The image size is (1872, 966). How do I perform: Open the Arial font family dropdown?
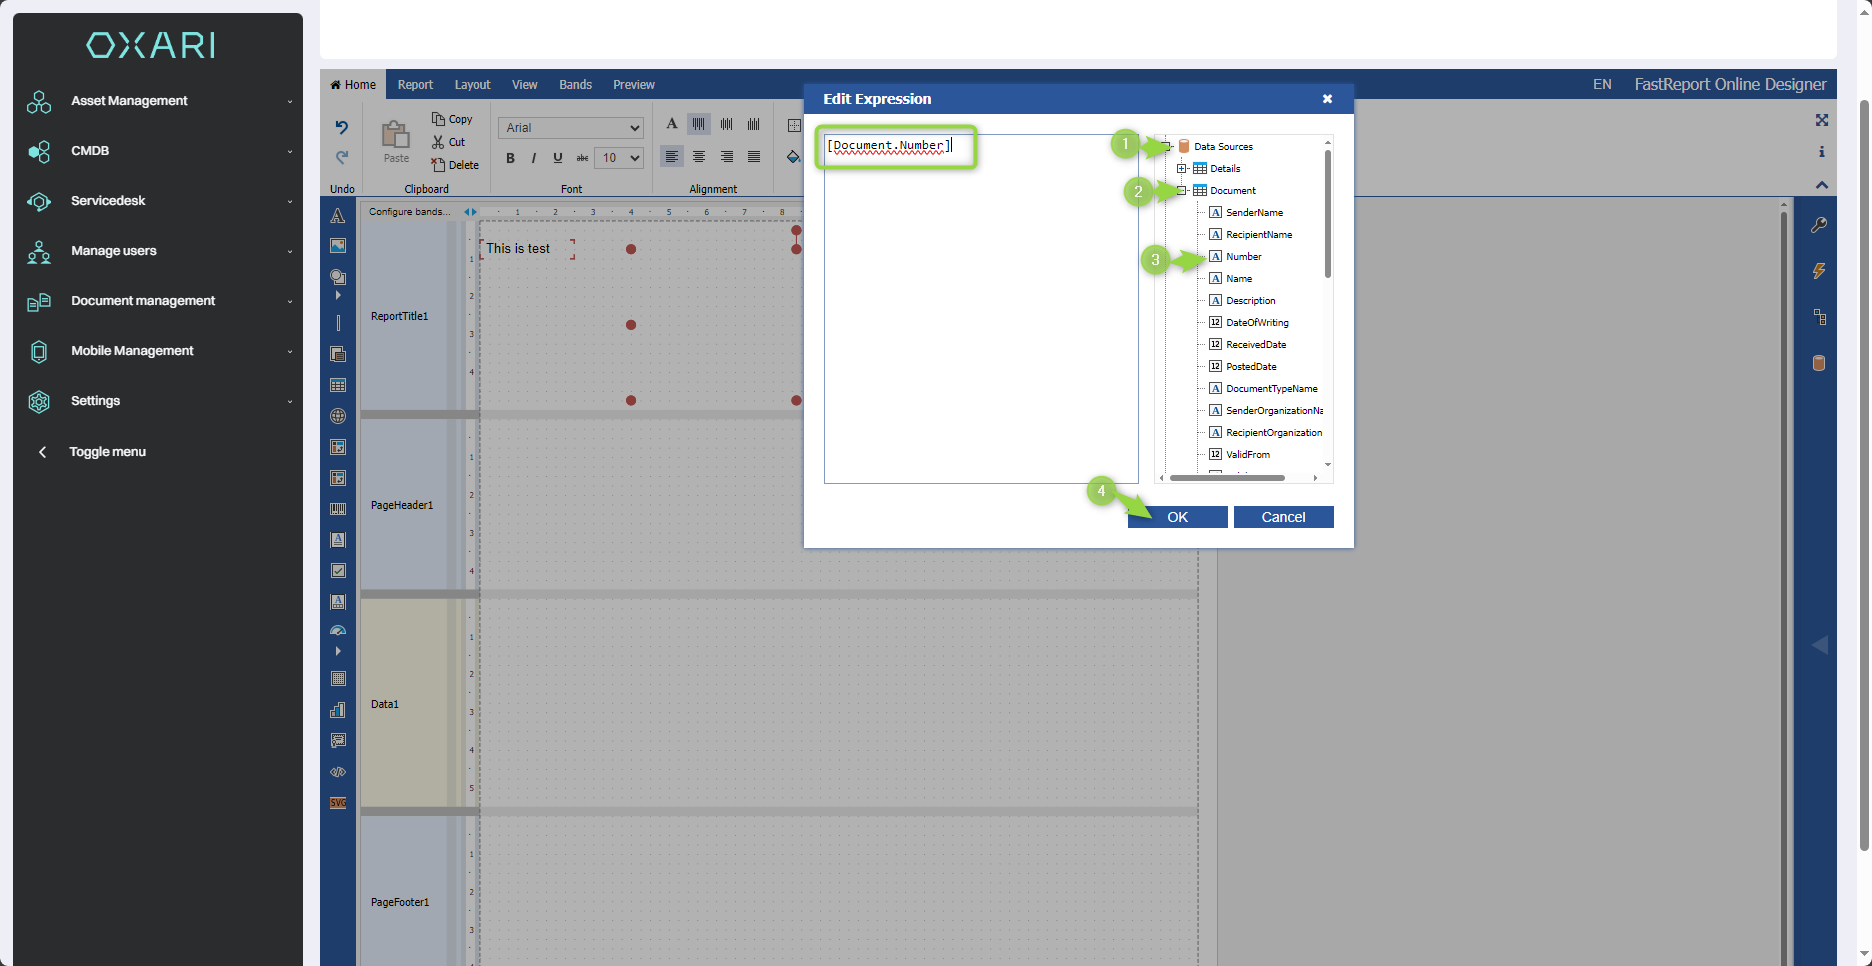point(570,128)
